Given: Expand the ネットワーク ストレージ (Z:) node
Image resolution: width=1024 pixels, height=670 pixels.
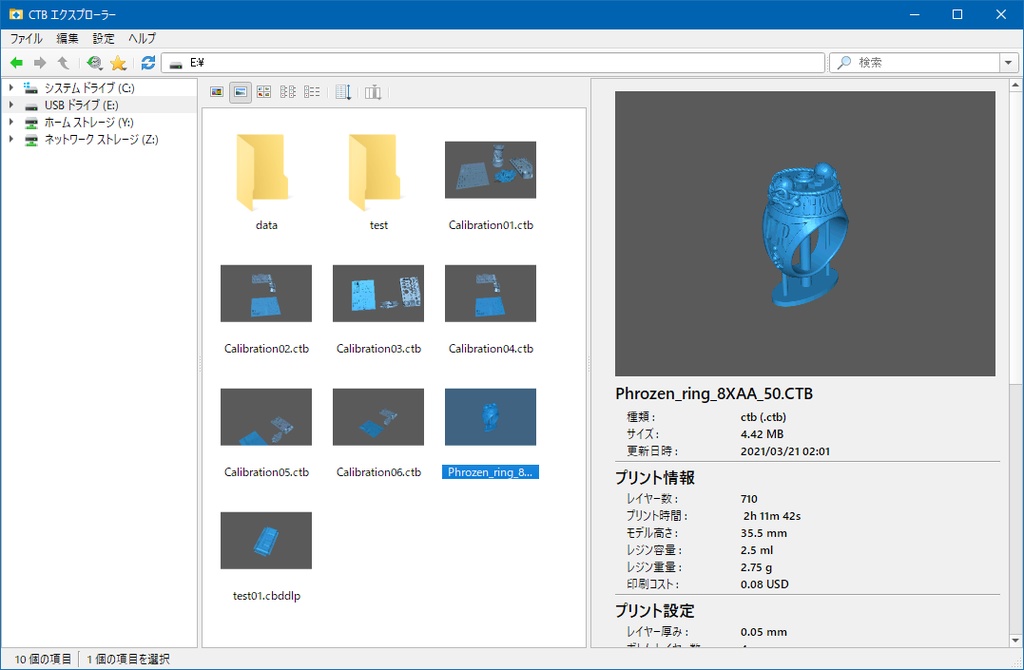Looking at the screenshot, I should pyautogui.click(x=11, y=139).
